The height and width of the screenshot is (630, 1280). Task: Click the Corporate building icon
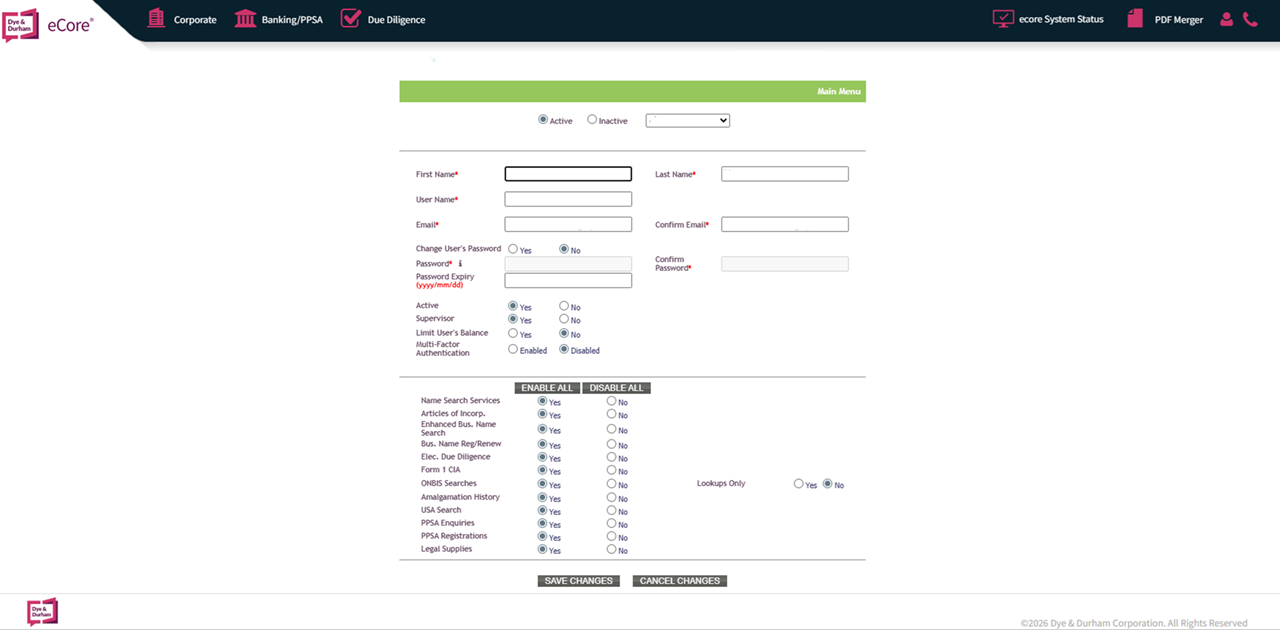156,18
